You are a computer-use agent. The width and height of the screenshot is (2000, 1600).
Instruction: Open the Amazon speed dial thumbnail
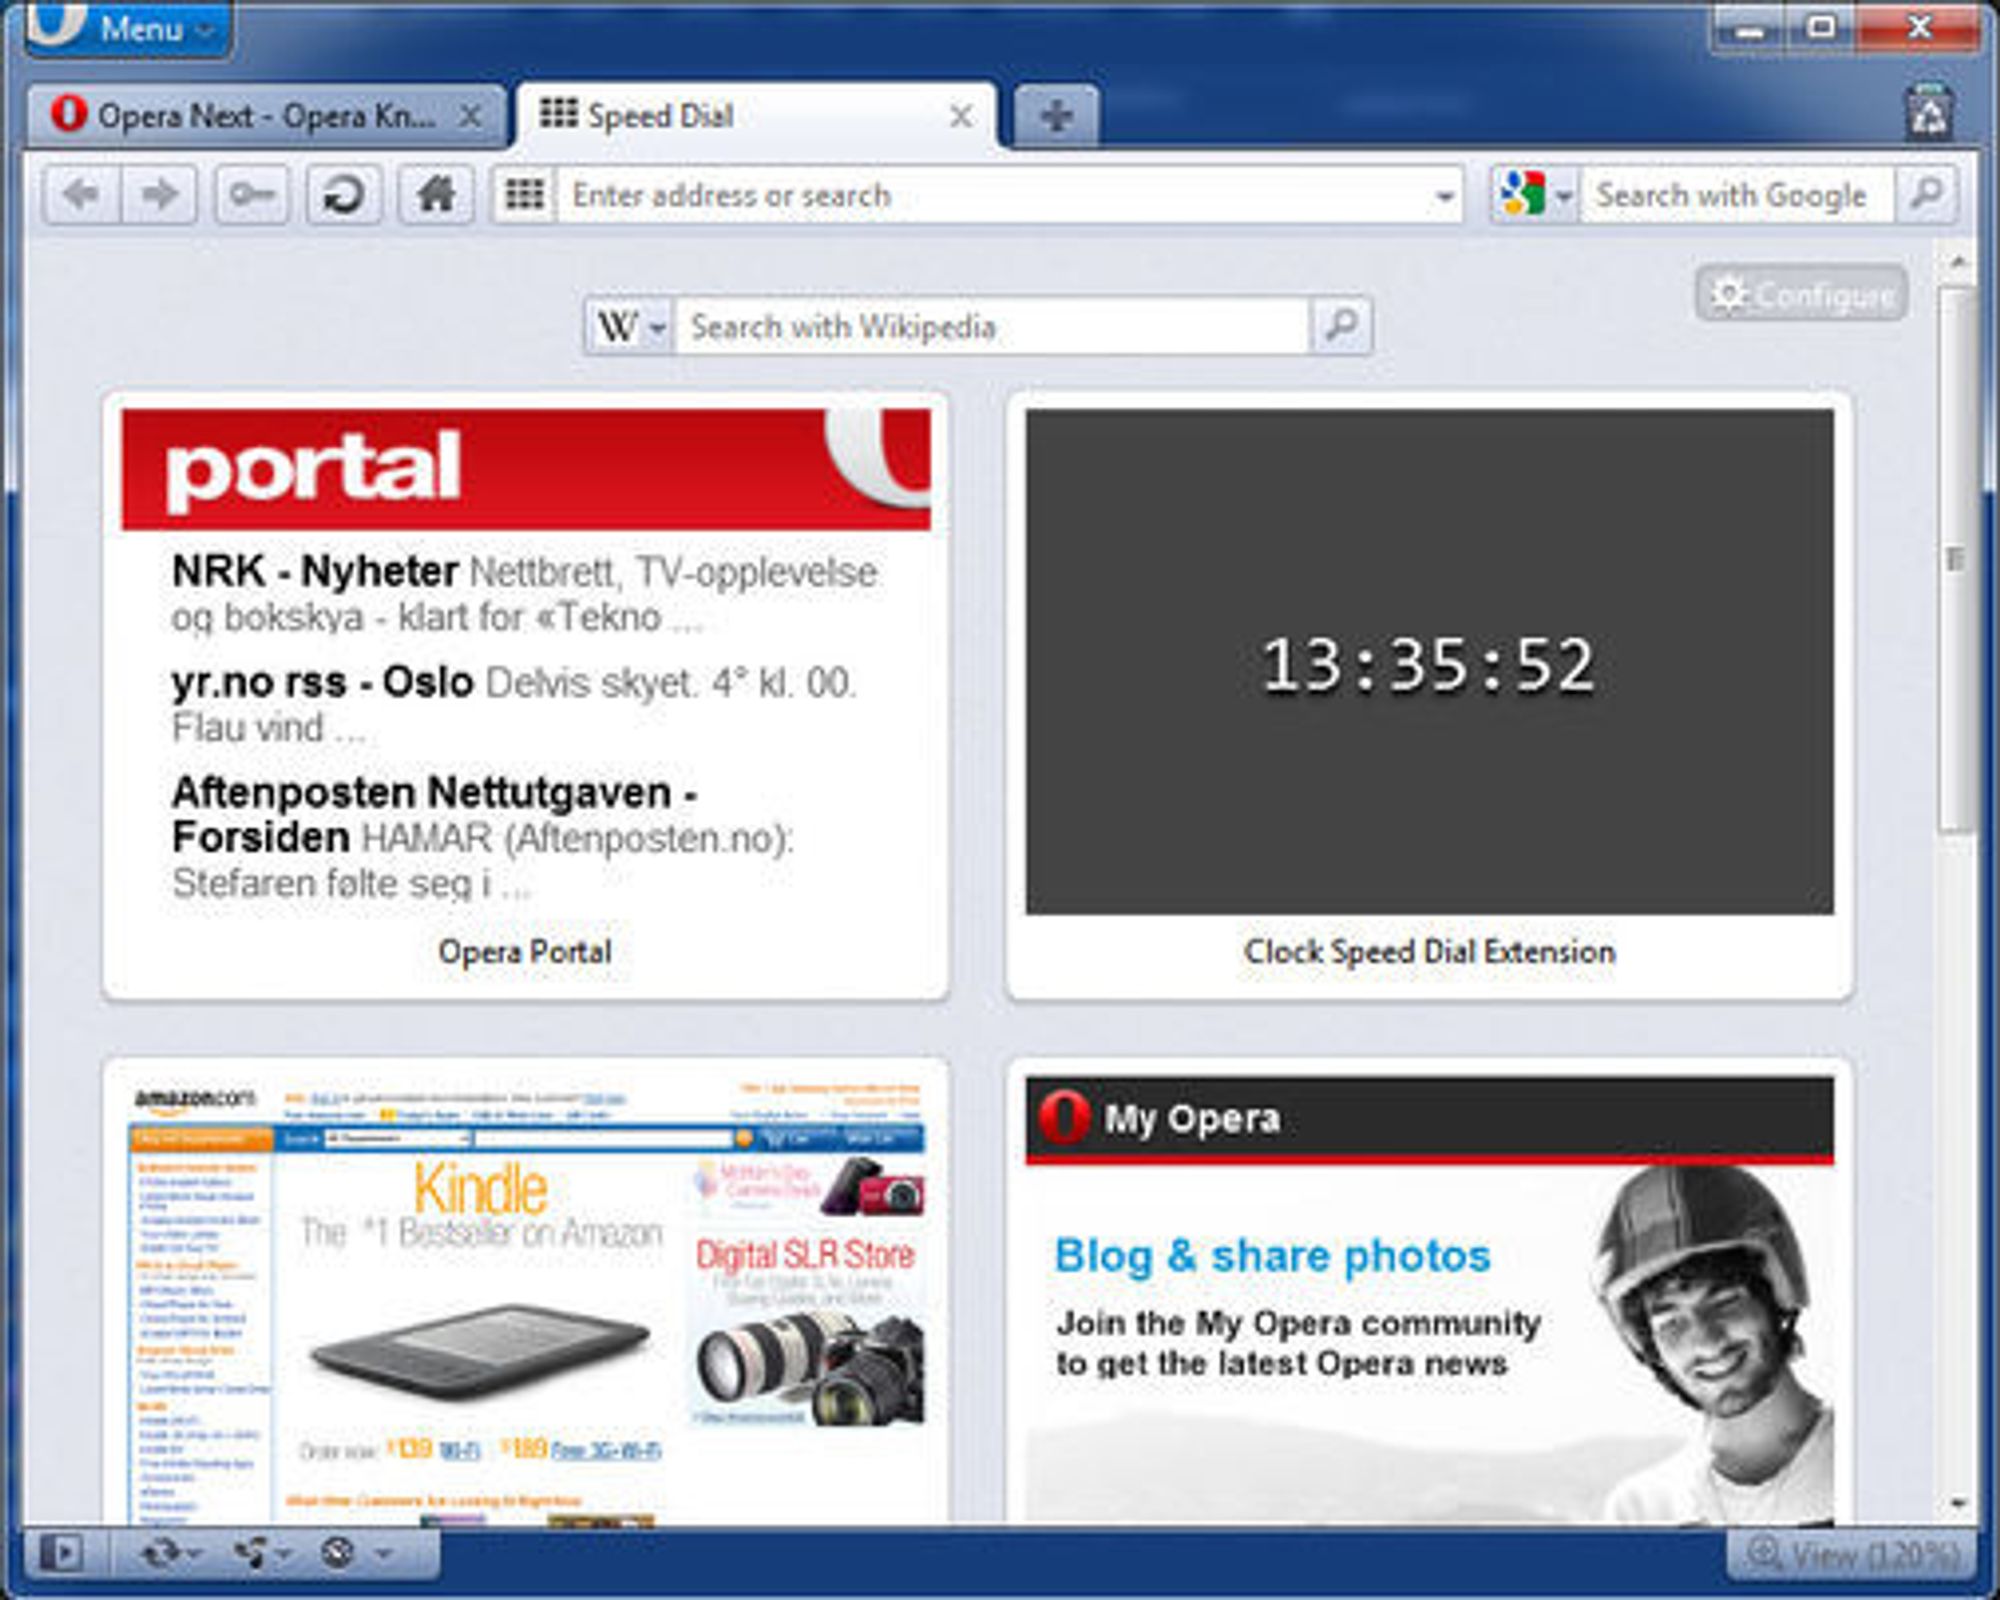(526, 1300)
